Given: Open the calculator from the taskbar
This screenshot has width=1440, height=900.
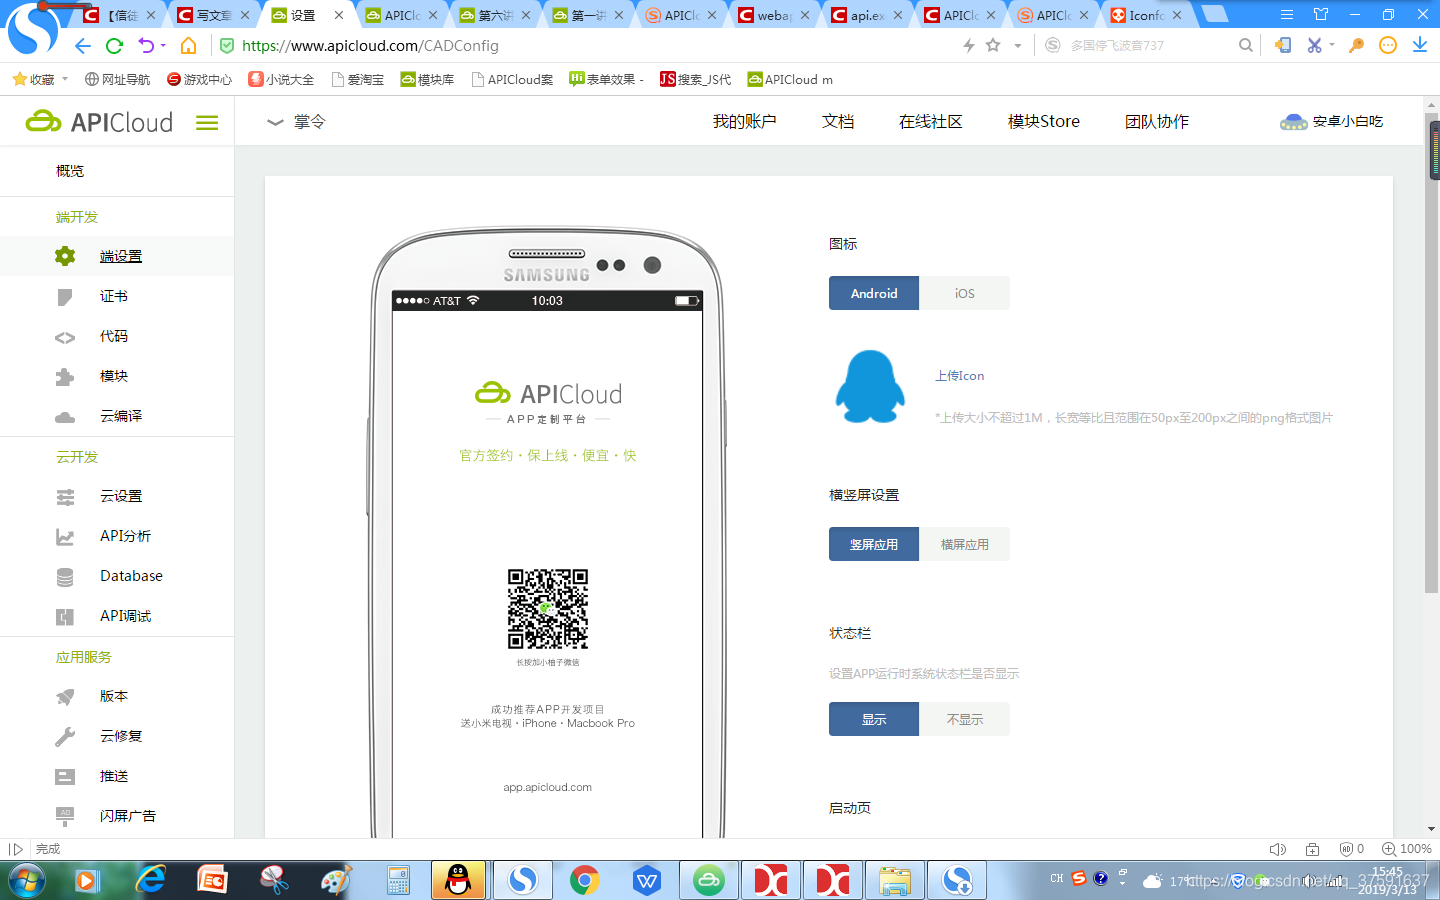Looking at the screenshot, I should click(398, 880).
